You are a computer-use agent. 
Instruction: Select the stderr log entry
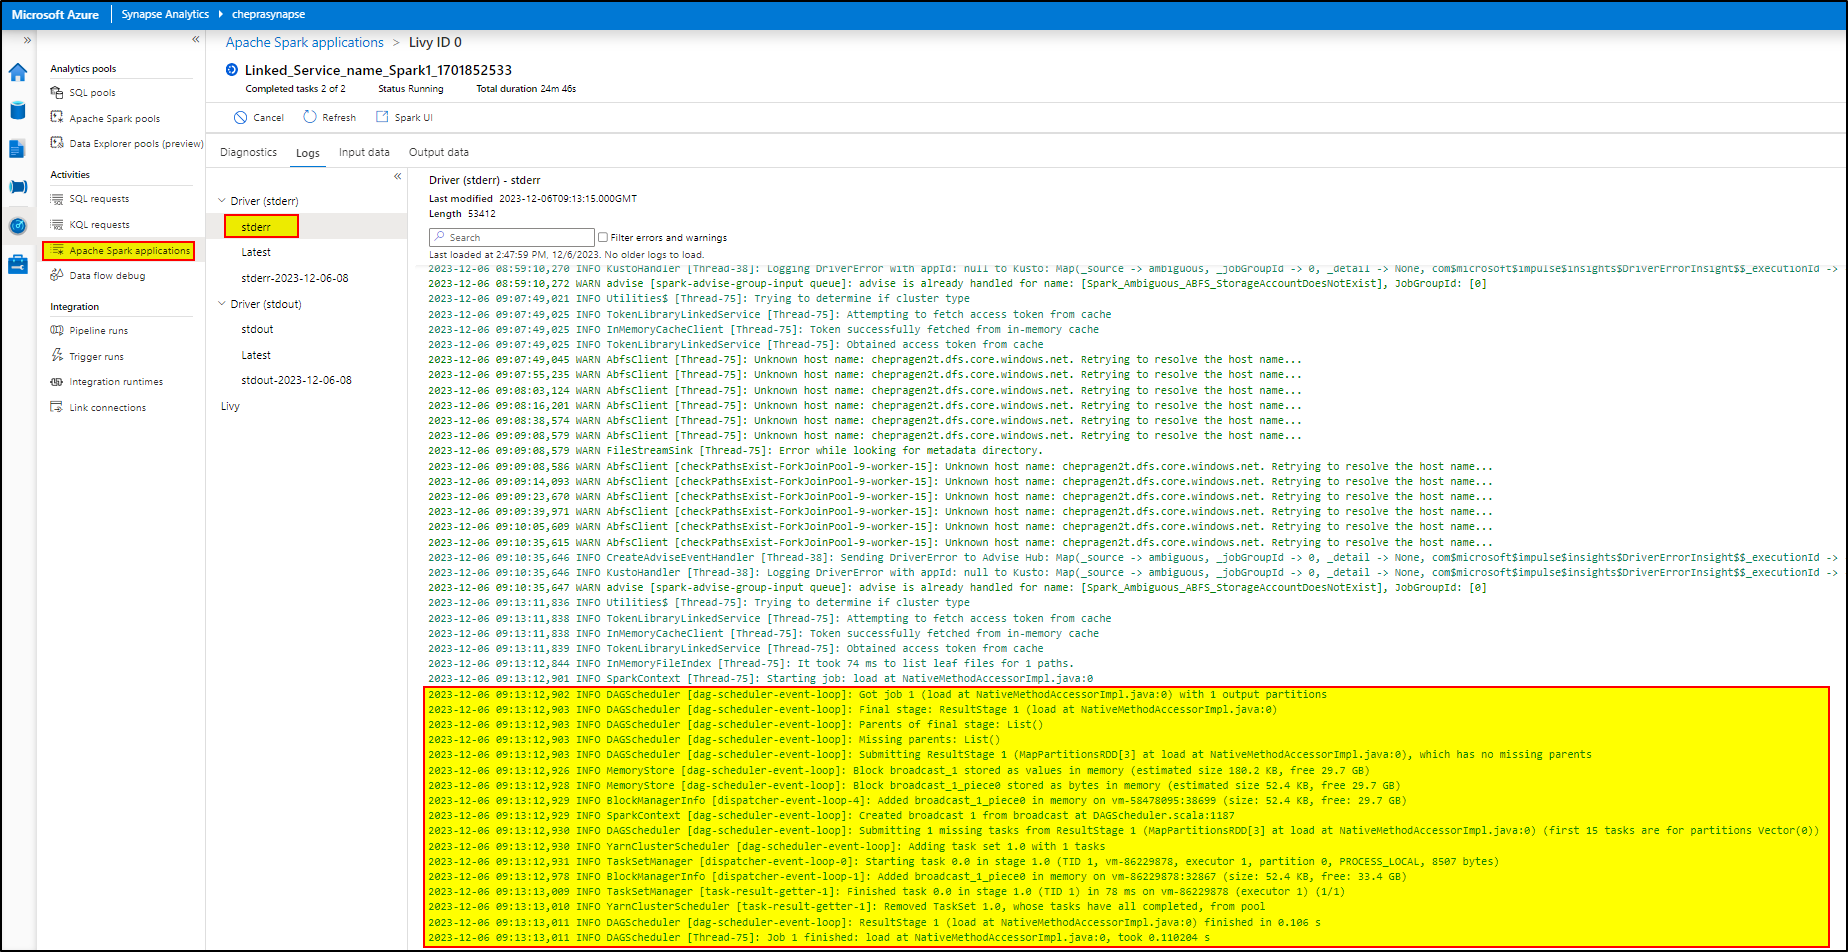click(259, 226)
